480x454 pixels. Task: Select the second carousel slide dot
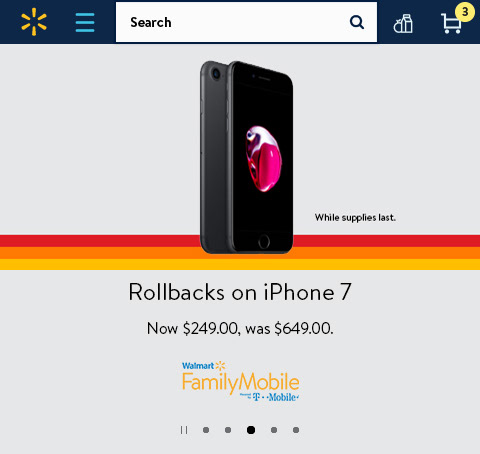pyautogui.click(x=228, y=430)
